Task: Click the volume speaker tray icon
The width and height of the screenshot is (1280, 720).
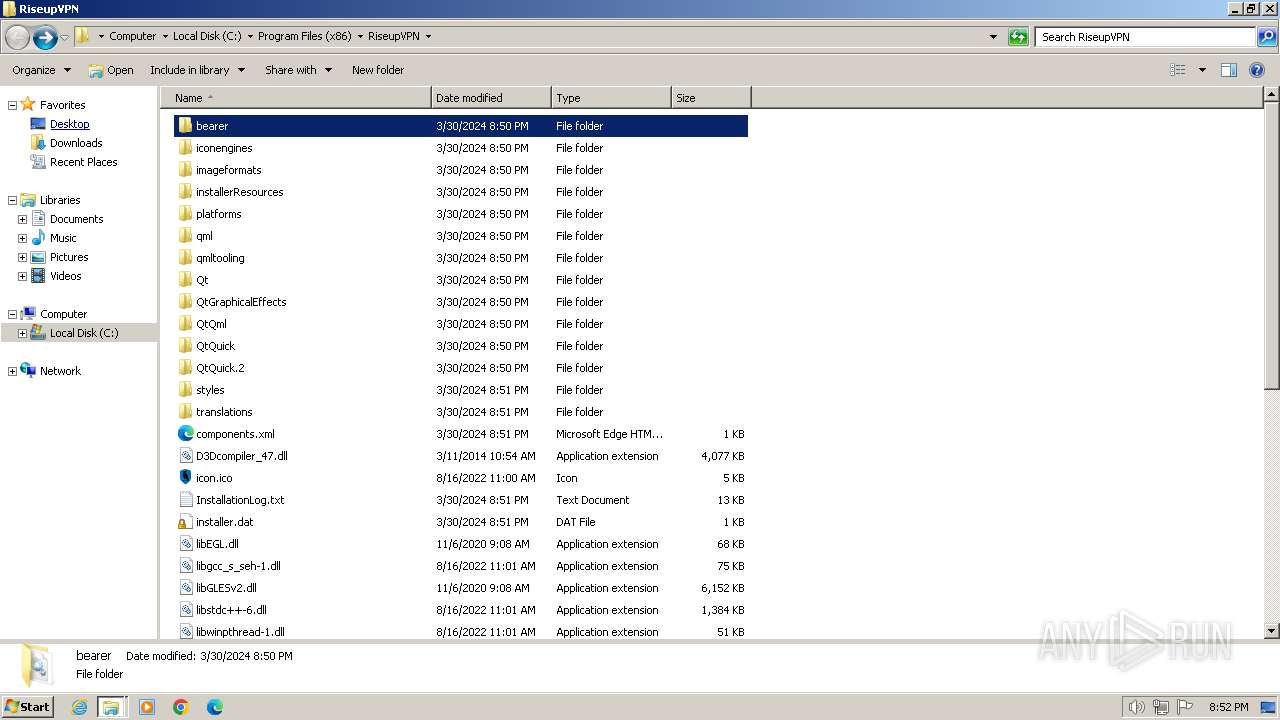Action: 1136,707
